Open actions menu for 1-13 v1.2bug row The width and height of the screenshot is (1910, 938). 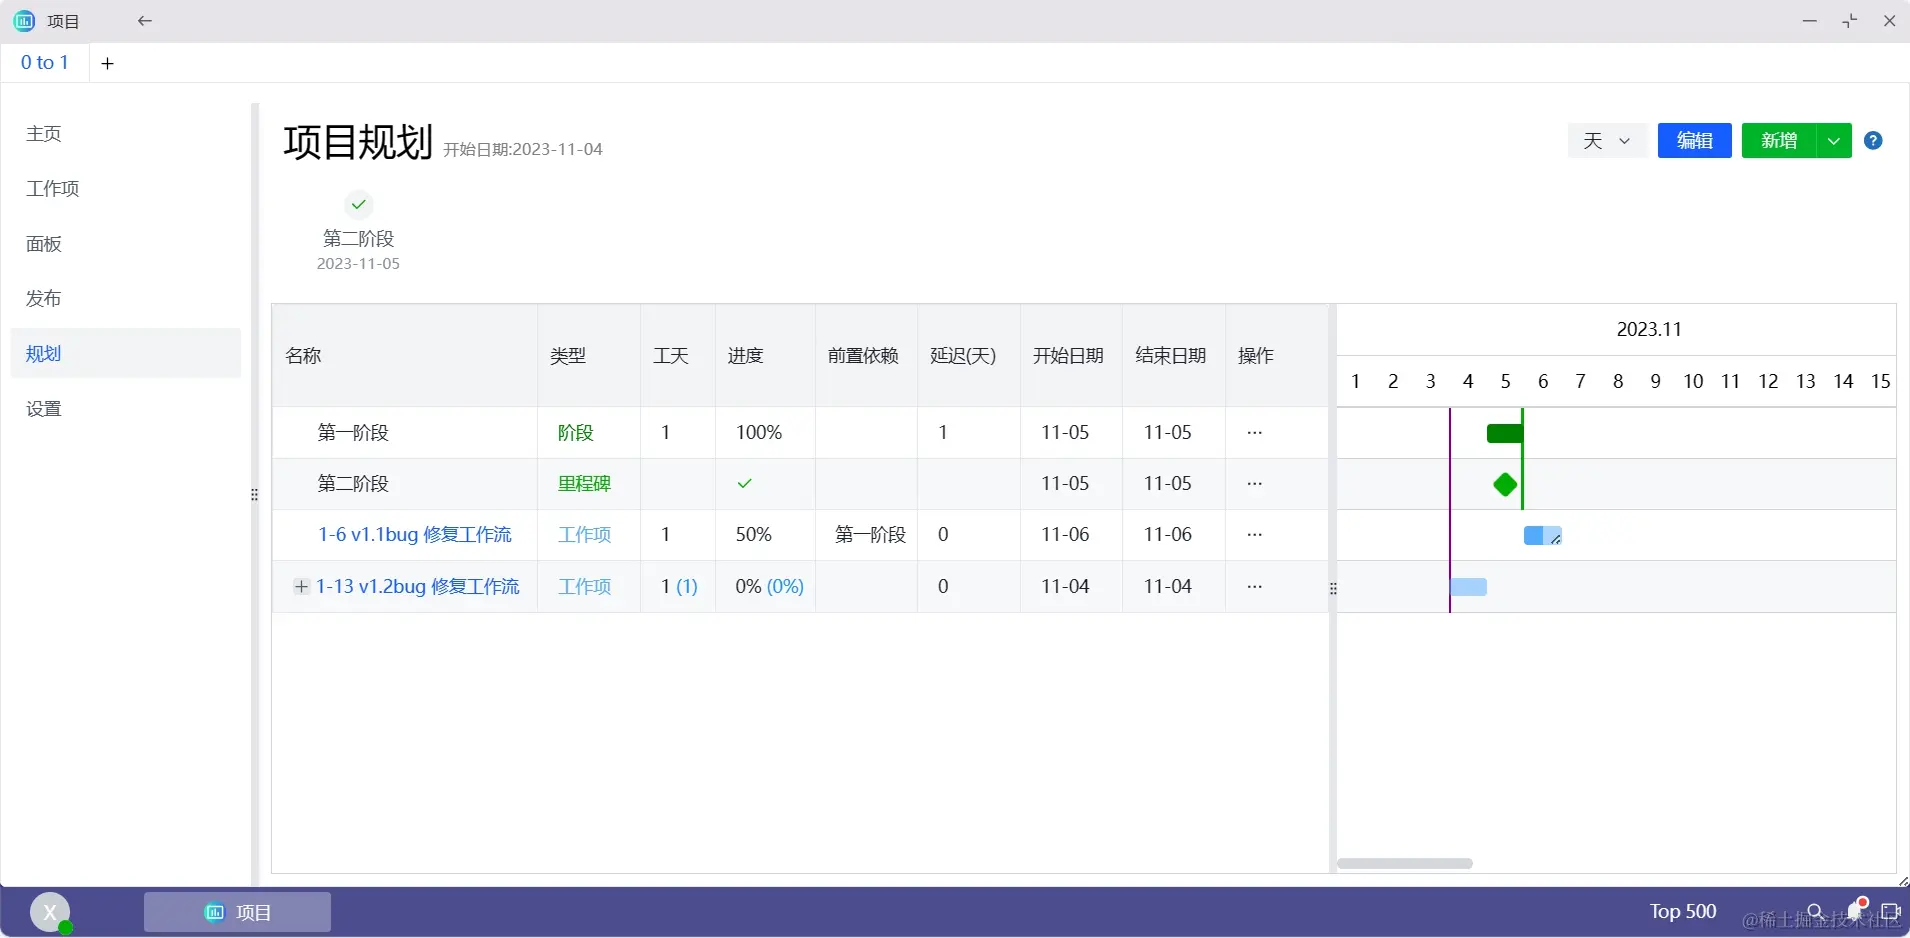tap(1255, 586)
